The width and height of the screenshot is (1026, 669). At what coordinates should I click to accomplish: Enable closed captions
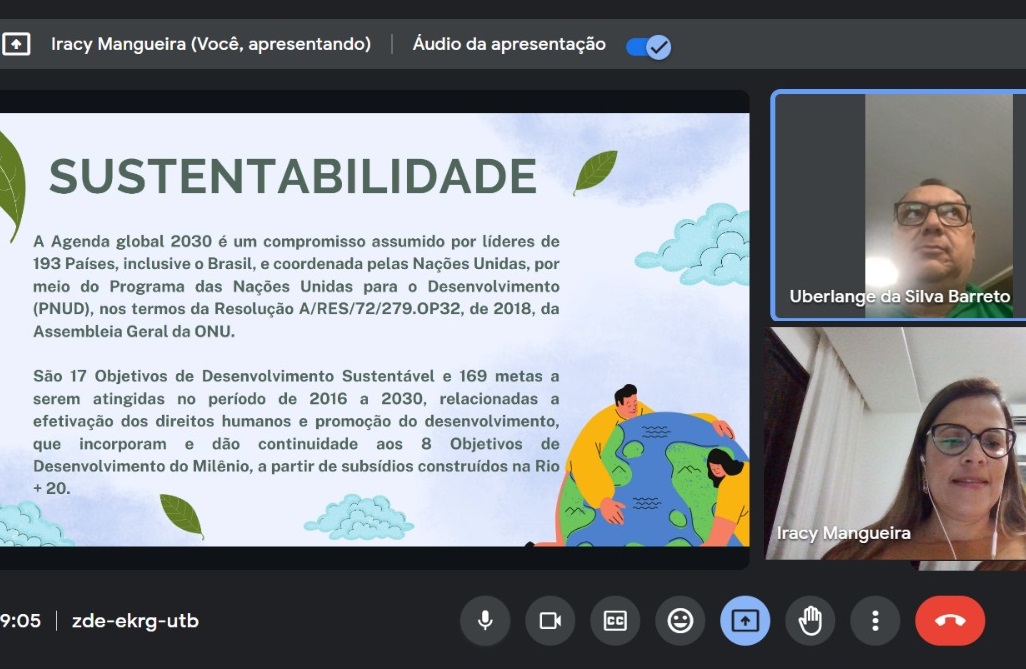[615, 621]
